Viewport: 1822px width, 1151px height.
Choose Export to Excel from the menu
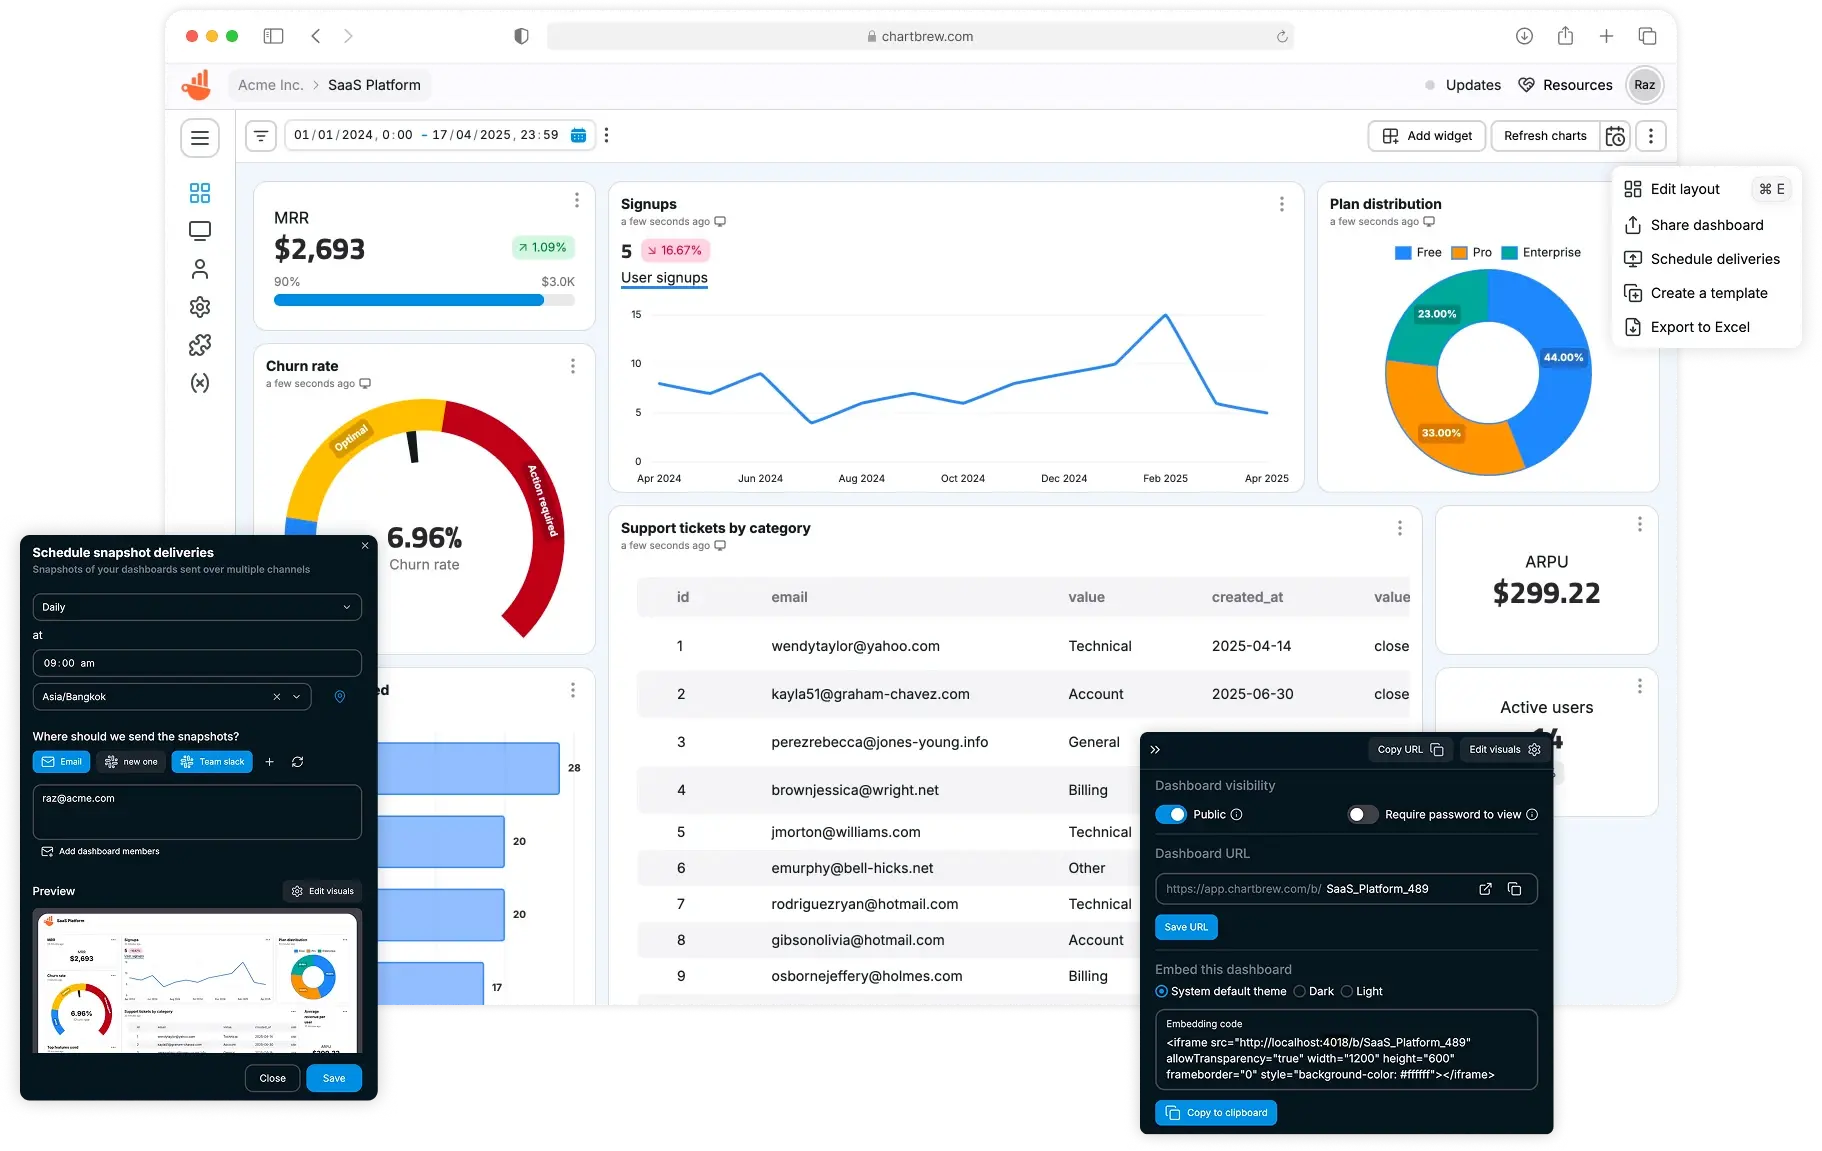click(1700, 327)
